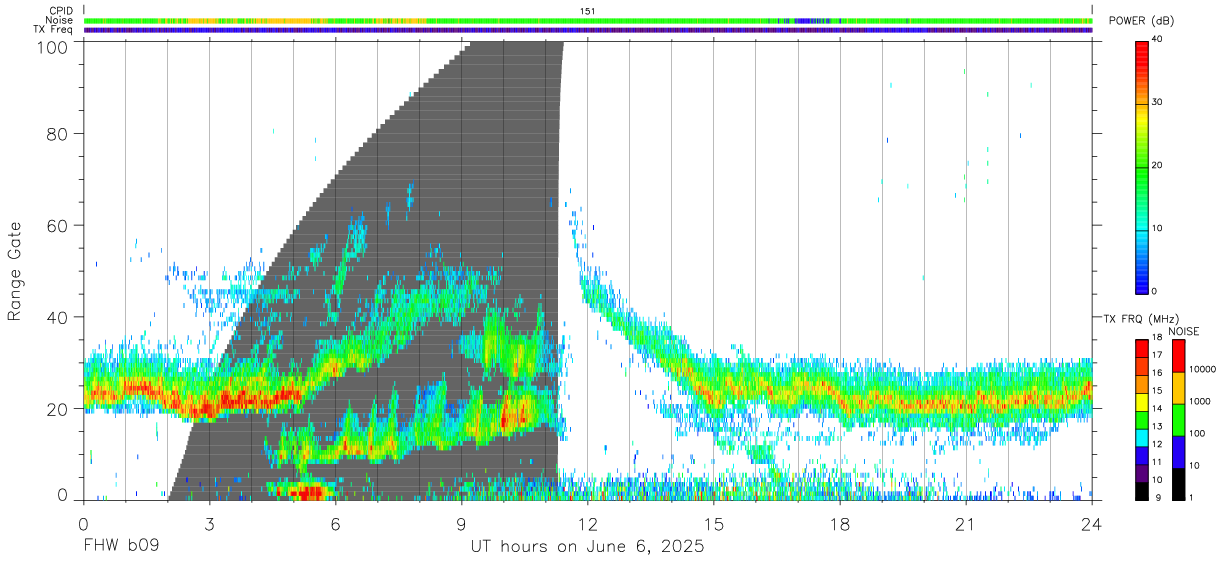Click the Range Gate axis tick "80"
1228x567 pixels.
click(x=59, y=134)
